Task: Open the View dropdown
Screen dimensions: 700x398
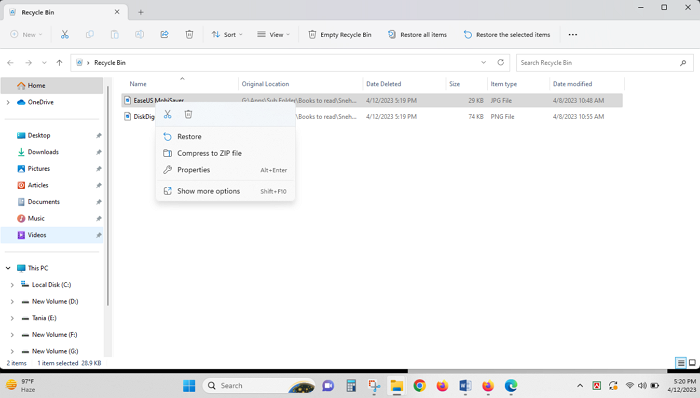Action: click(x=274, y=34)
